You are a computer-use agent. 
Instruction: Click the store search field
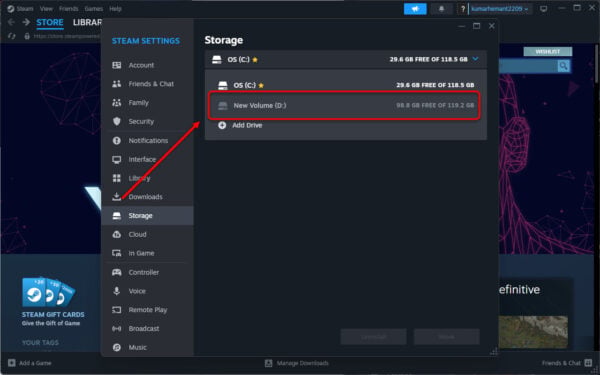528,66
